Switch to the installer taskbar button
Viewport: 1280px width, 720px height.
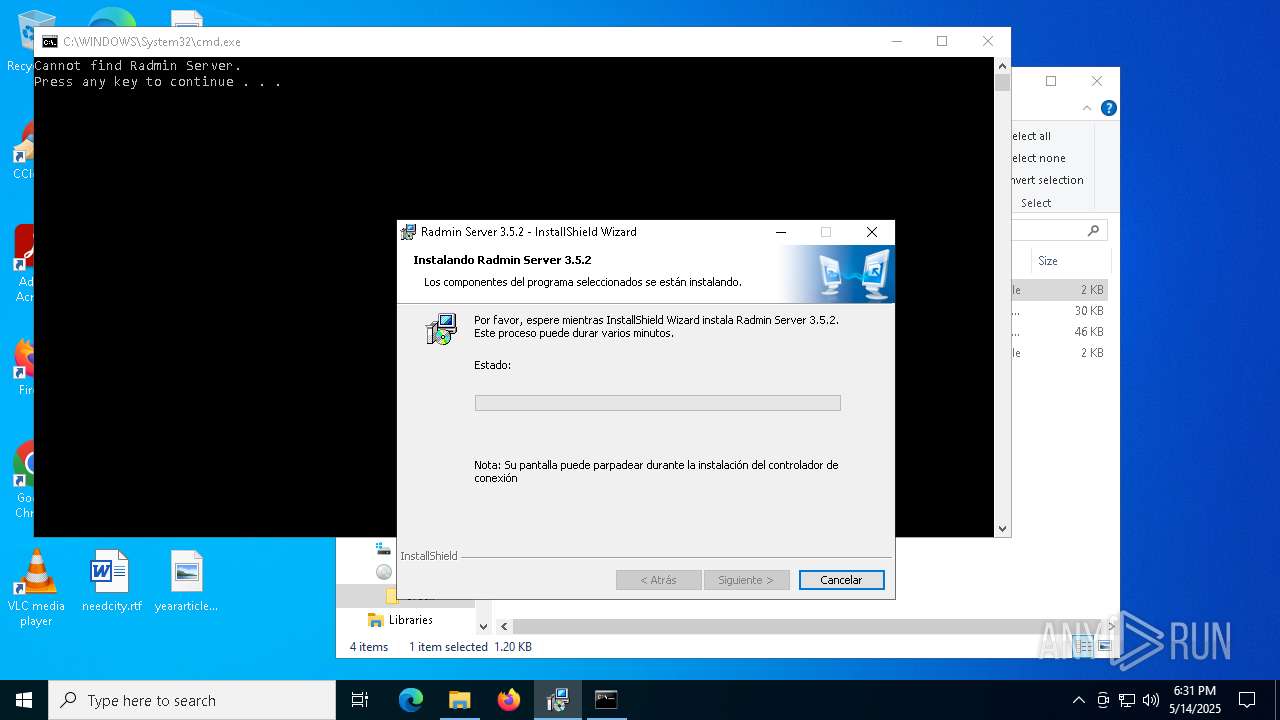coord(557,700)
